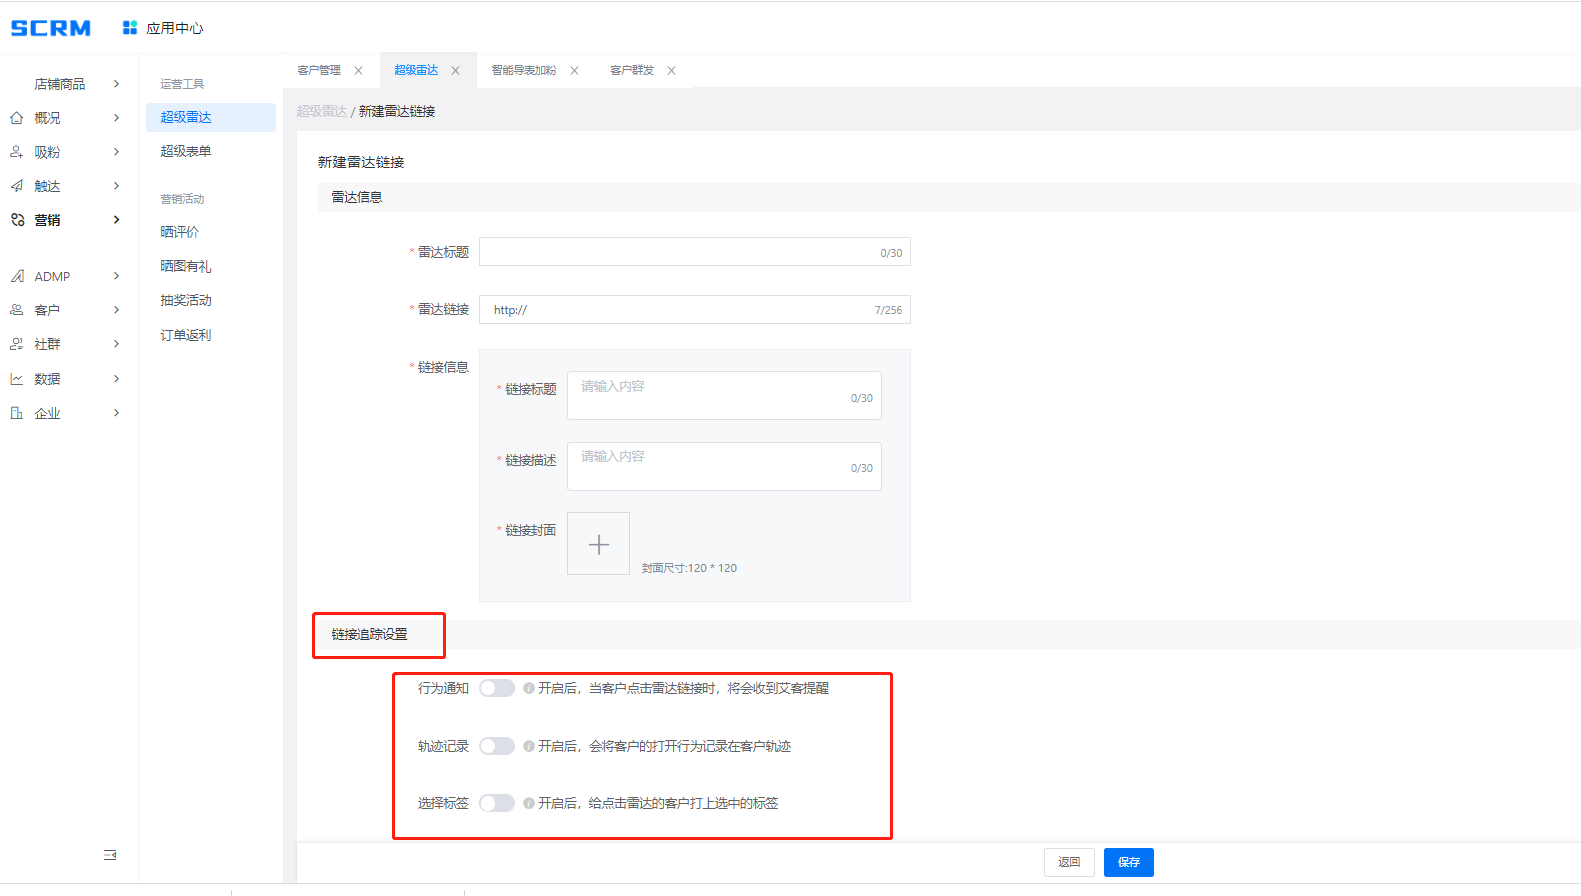Click the 返回 button

[x=1069, y=862]
